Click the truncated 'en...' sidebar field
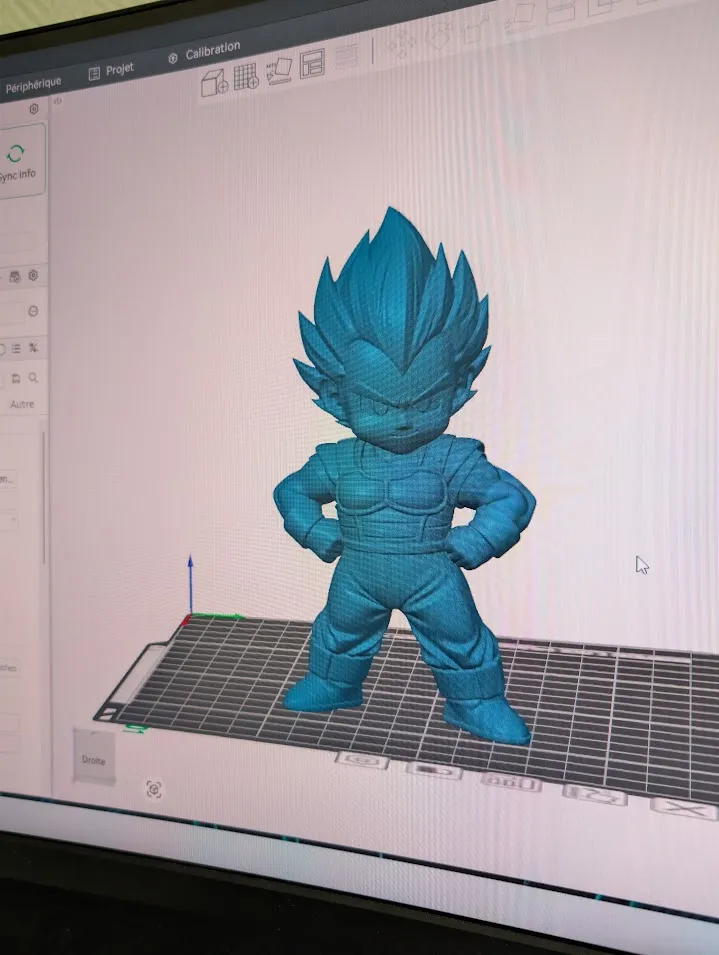Screen dimensions: 719x955 point(7,479)
